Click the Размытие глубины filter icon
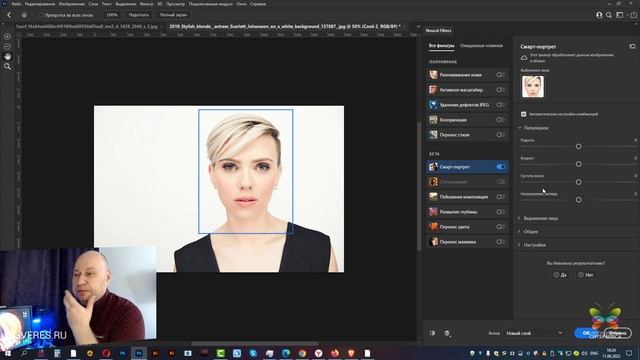This screenshot has height=360, width=640. tap(433, 211)
